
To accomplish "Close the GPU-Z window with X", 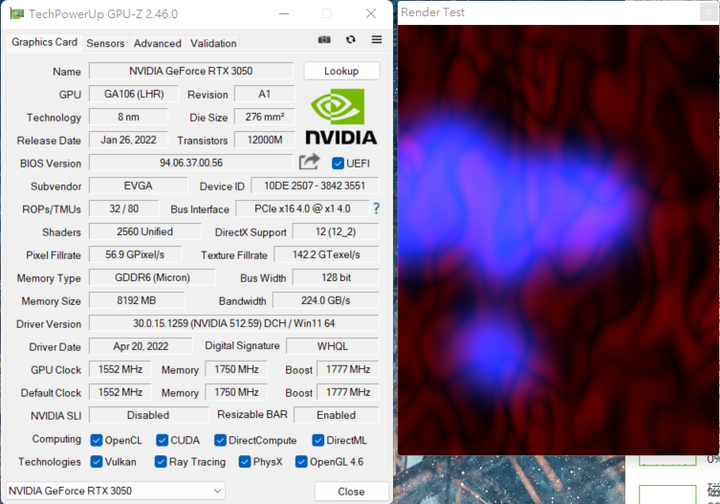I will point(371,14).
